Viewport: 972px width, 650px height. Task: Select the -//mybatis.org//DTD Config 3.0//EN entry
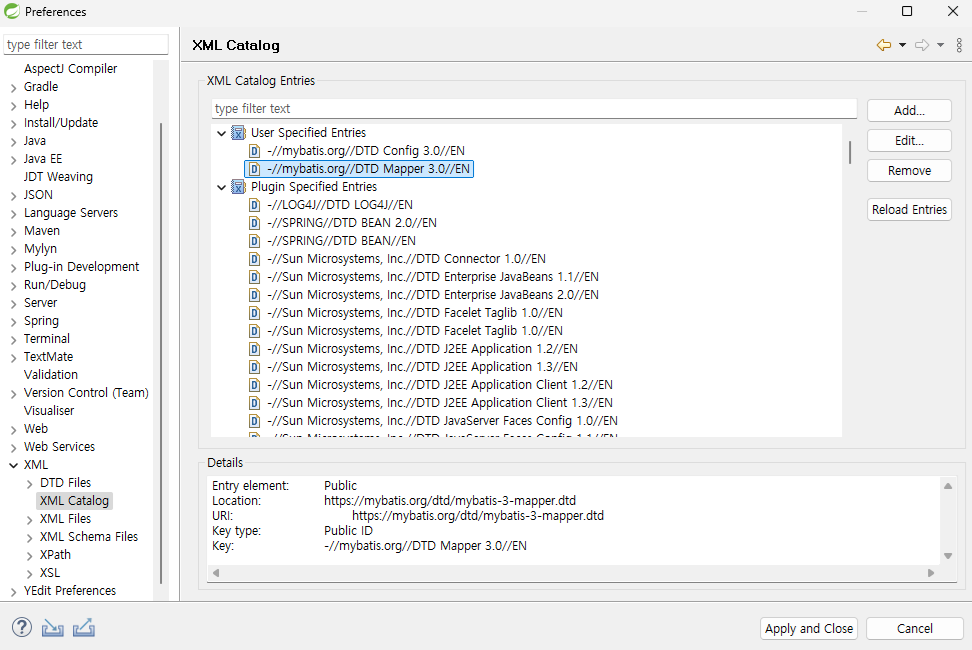coord(366,151)
